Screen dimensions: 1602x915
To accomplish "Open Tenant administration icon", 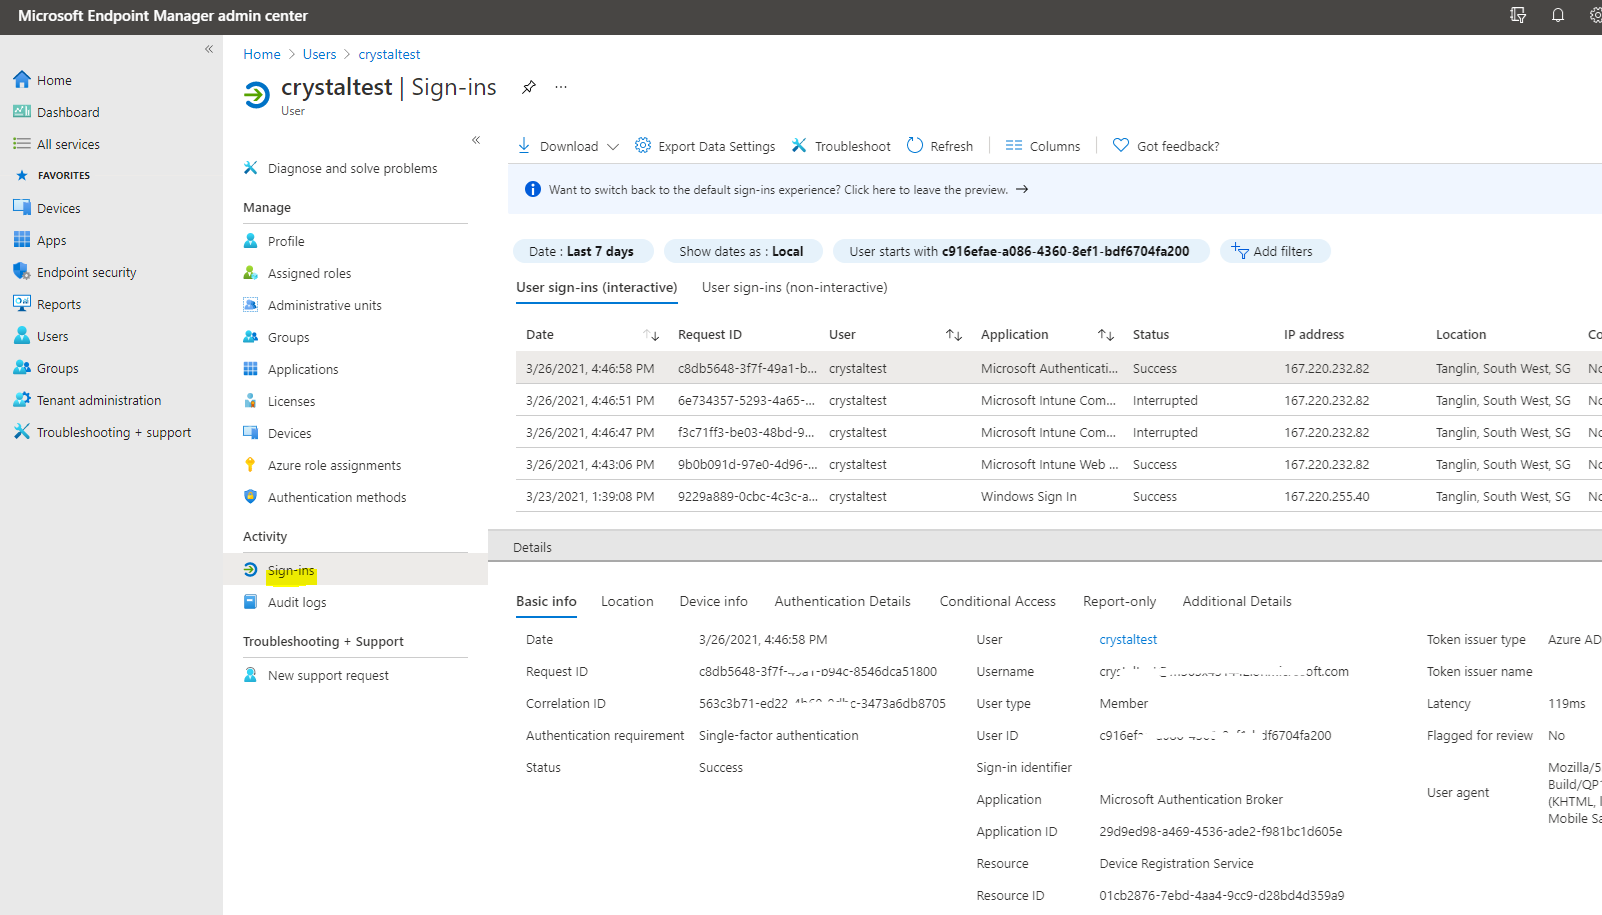I will [22, 399].
